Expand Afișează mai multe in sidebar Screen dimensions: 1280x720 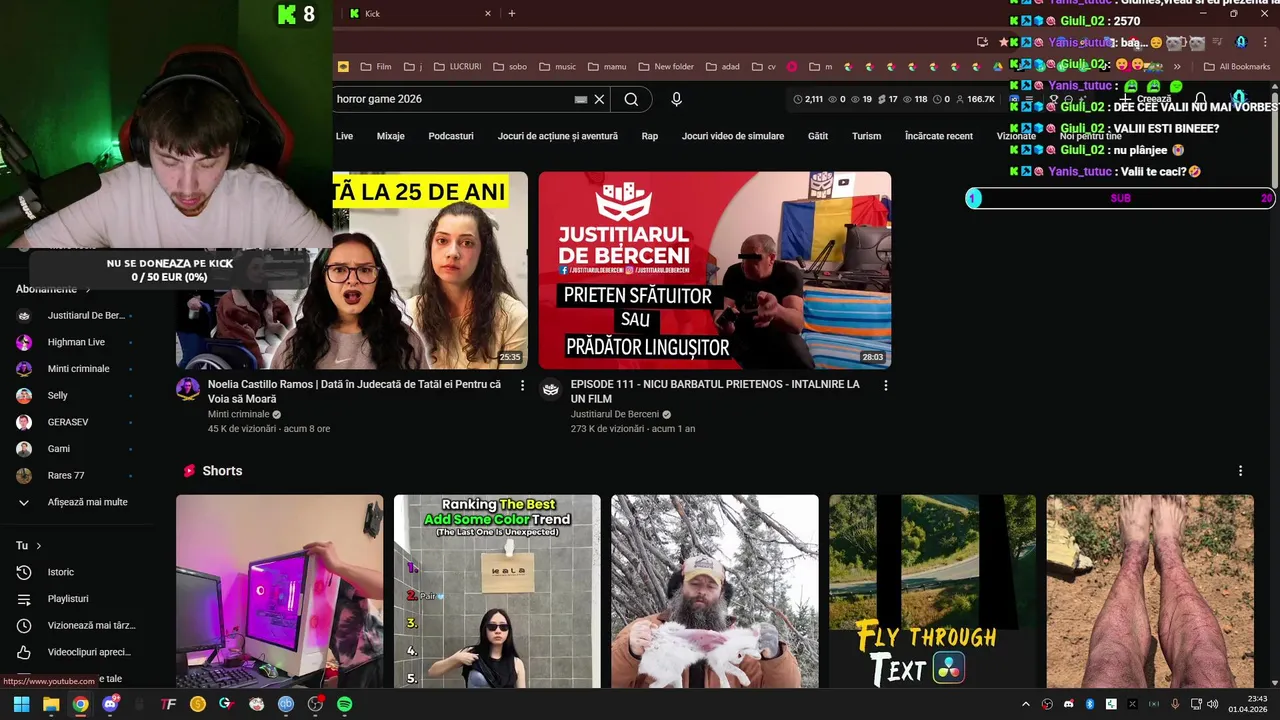point(76,502)
